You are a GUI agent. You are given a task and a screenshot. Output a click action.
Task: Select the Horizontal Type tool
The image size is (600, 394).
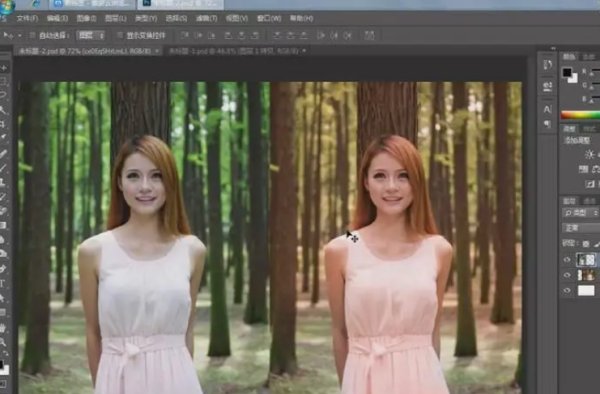(4, 283)
